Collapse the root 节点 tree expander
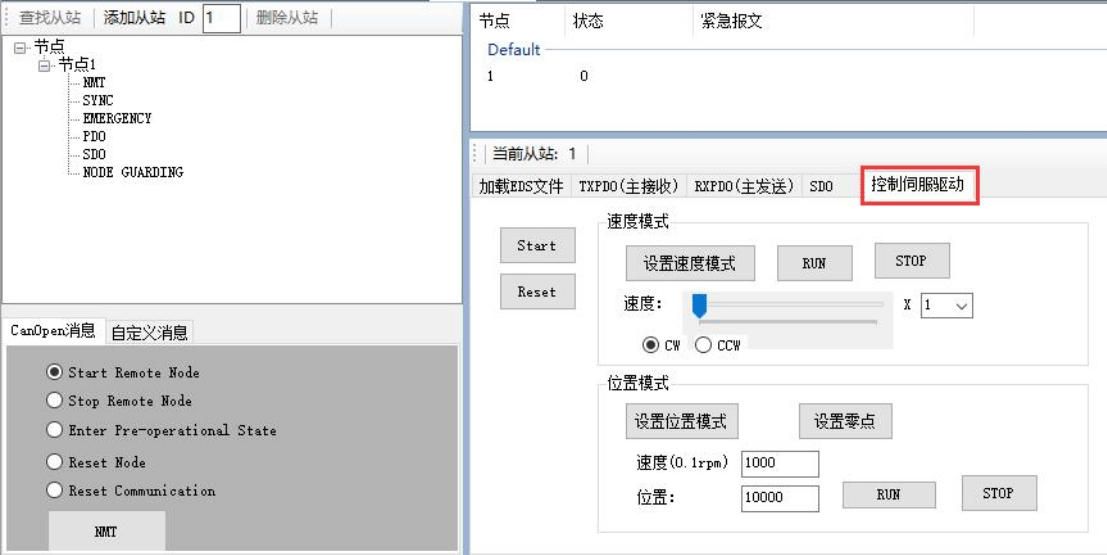Image resolution: width=1107 pixels, height=555 pixels. click(21, 47)
